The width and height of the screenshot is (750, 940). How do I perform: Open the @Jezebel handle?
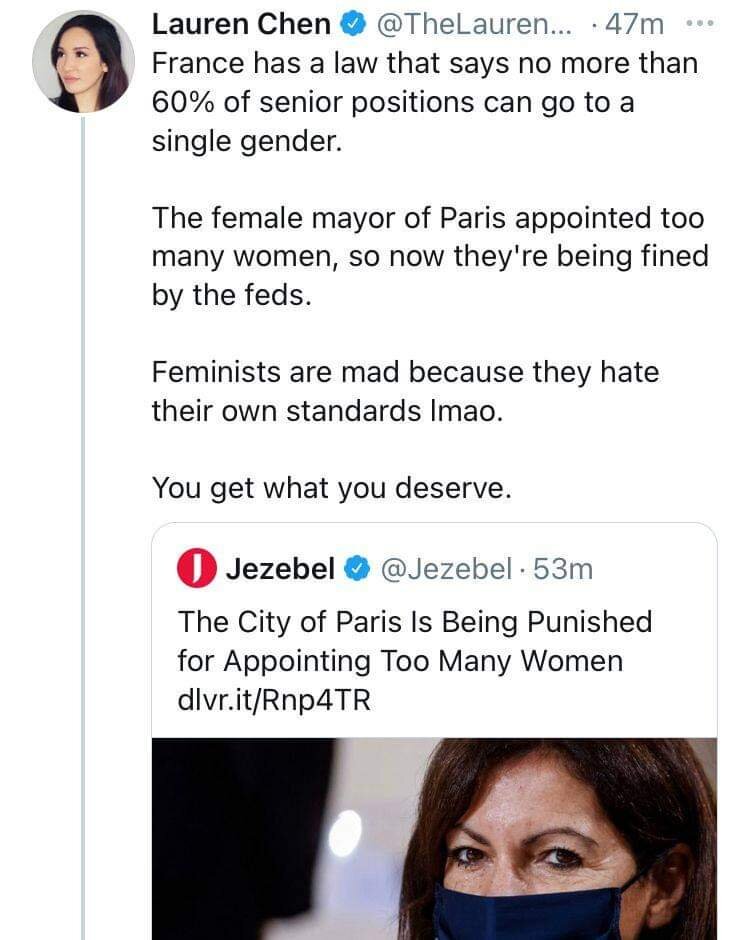pyautogui.click(x=446, y=569)
